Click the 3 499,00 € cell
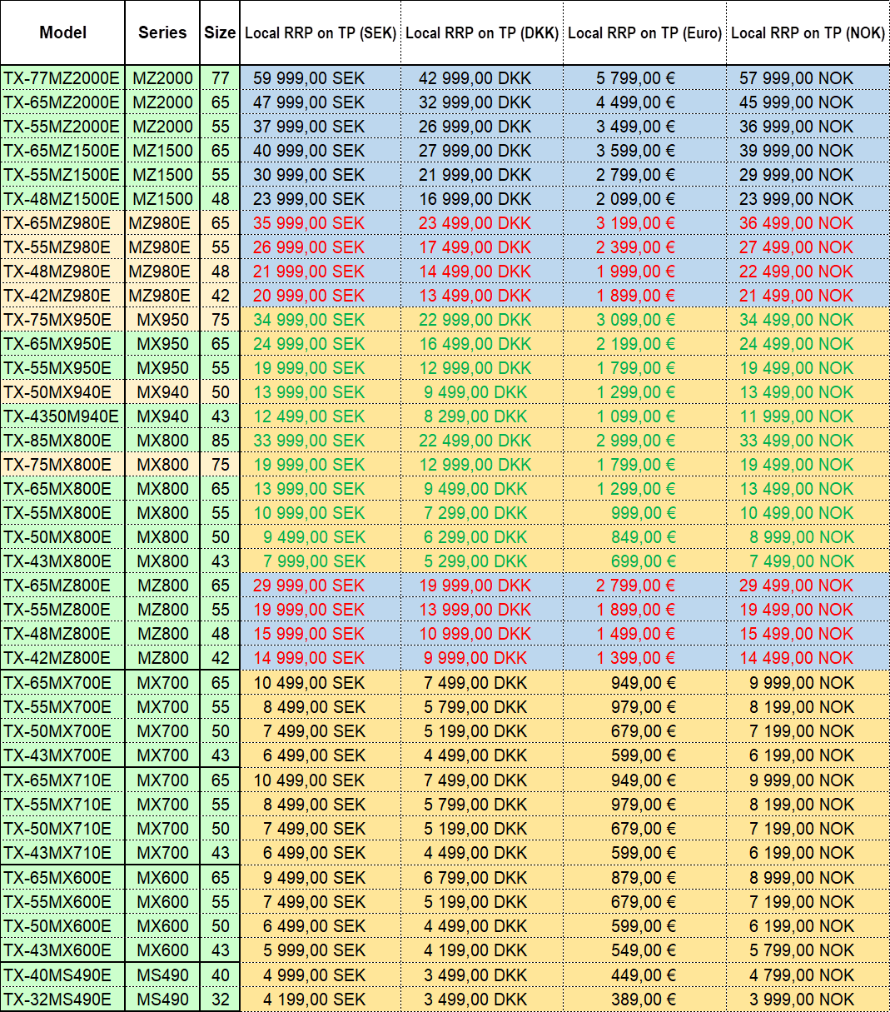Screen dimensions: 890x1012 644,126
